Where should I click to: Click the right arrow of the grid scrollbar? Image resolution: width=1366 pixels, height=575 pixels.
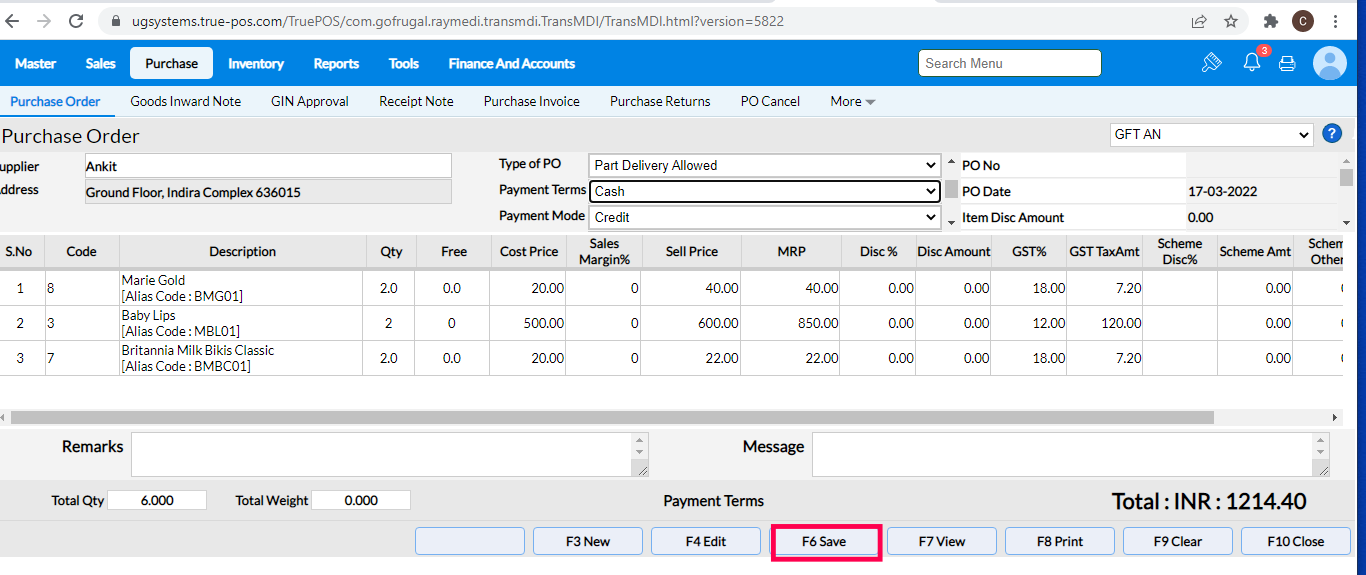coord(1335,417)
